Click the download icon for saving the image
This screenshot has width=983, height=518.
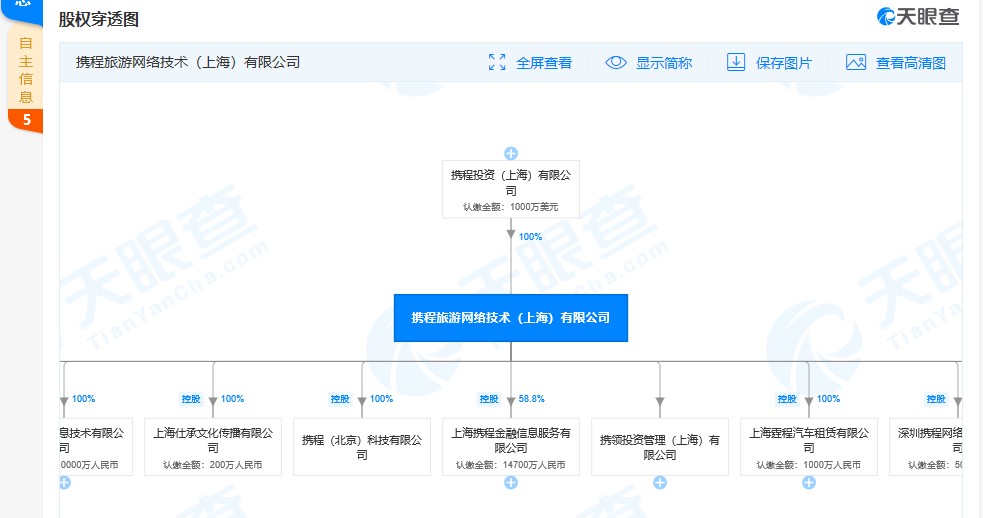tap(735, 62)
